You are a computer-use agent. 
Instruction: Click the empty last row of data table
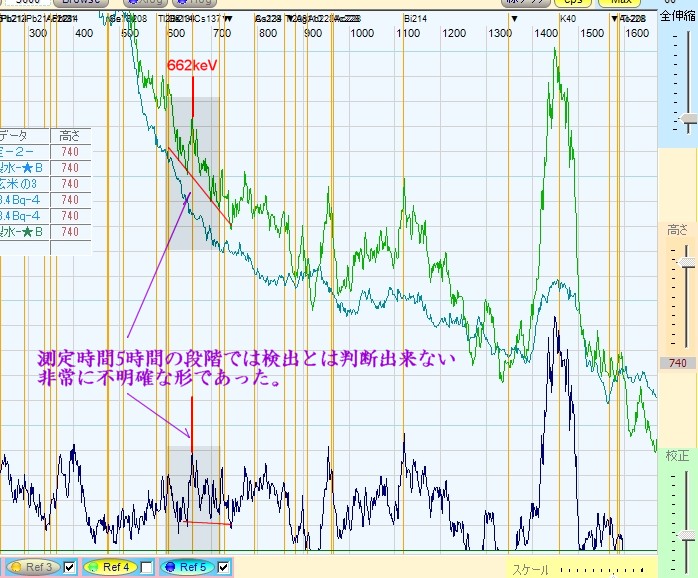point(45,248)
